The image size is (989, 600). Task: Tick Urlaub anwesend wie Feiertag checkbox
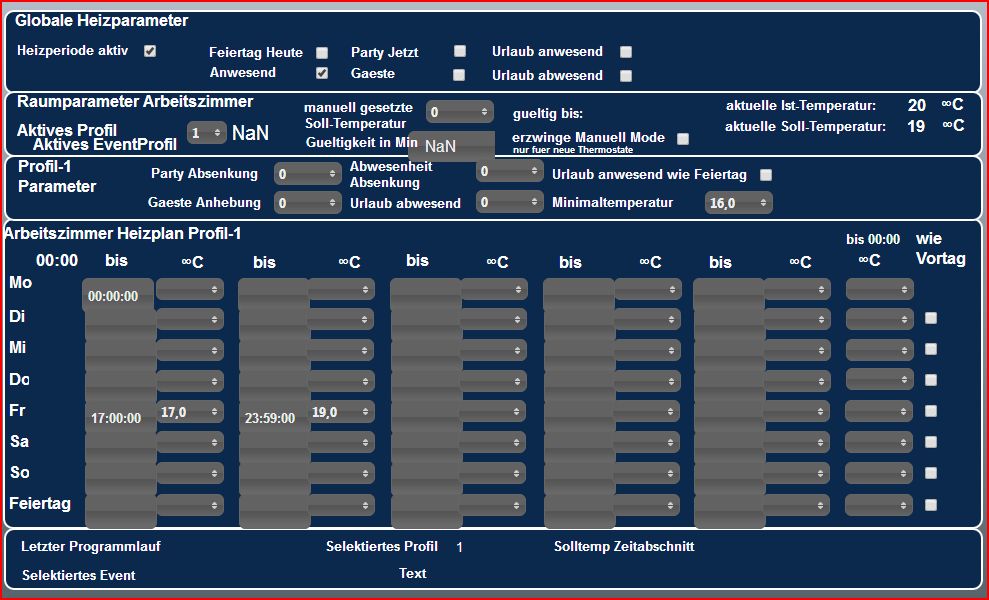[766, 175]
